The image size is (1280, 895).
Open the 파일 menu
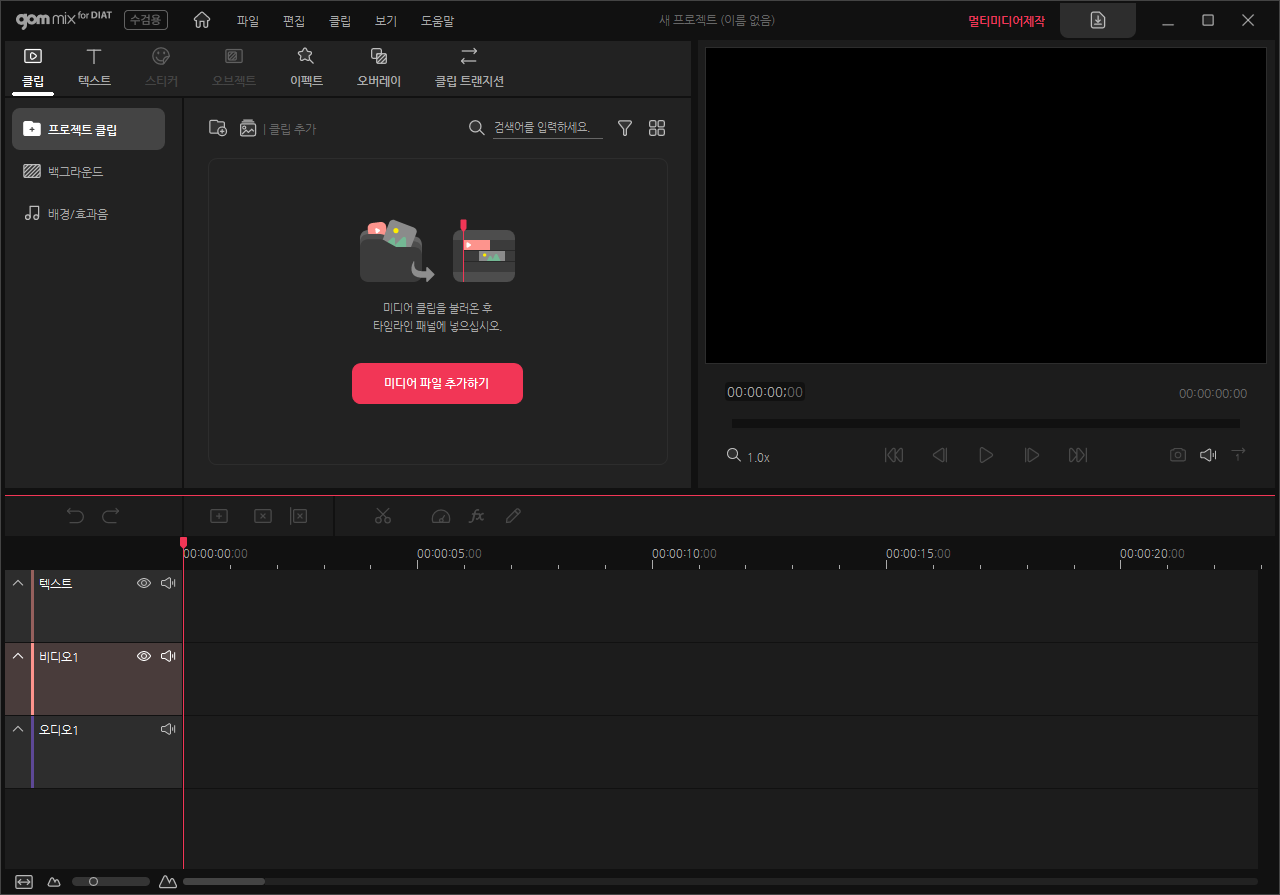[x=247, y=21]
